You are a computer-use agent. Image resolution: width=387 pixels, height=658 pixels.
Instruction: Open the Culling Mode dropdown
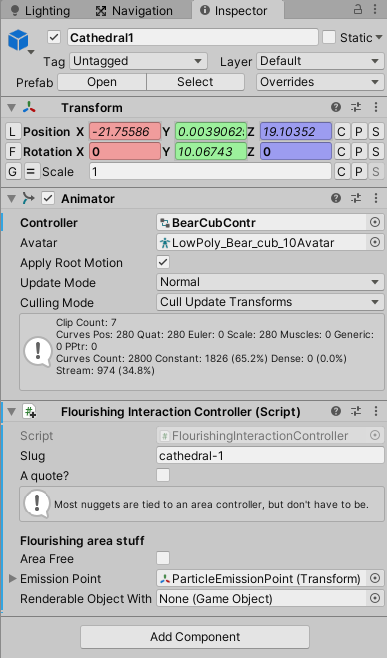click(x=270, y=302)
